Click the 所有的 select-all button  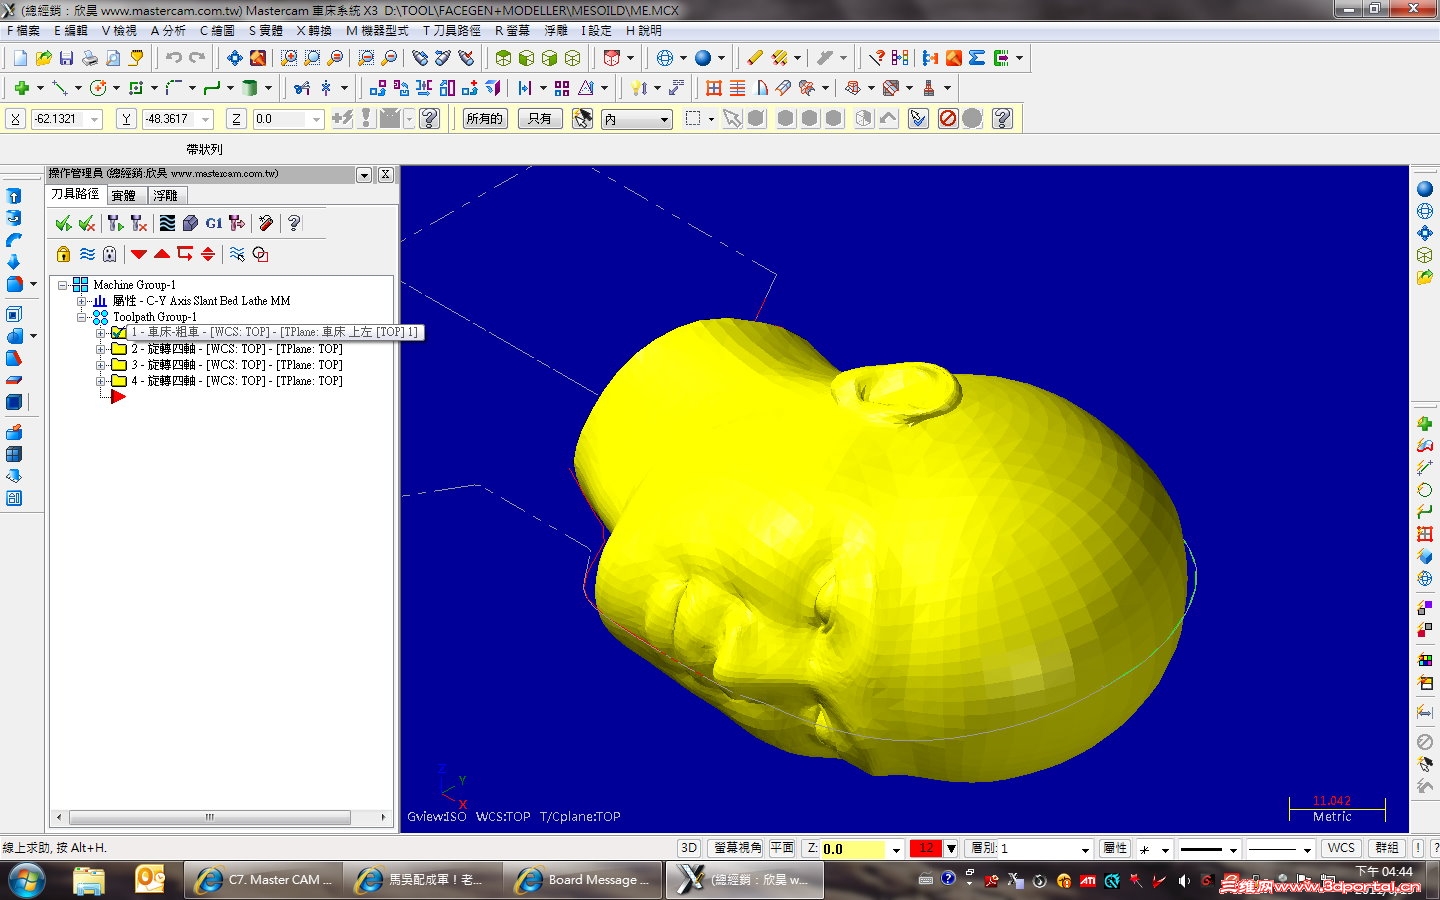[x=485, y=119]
